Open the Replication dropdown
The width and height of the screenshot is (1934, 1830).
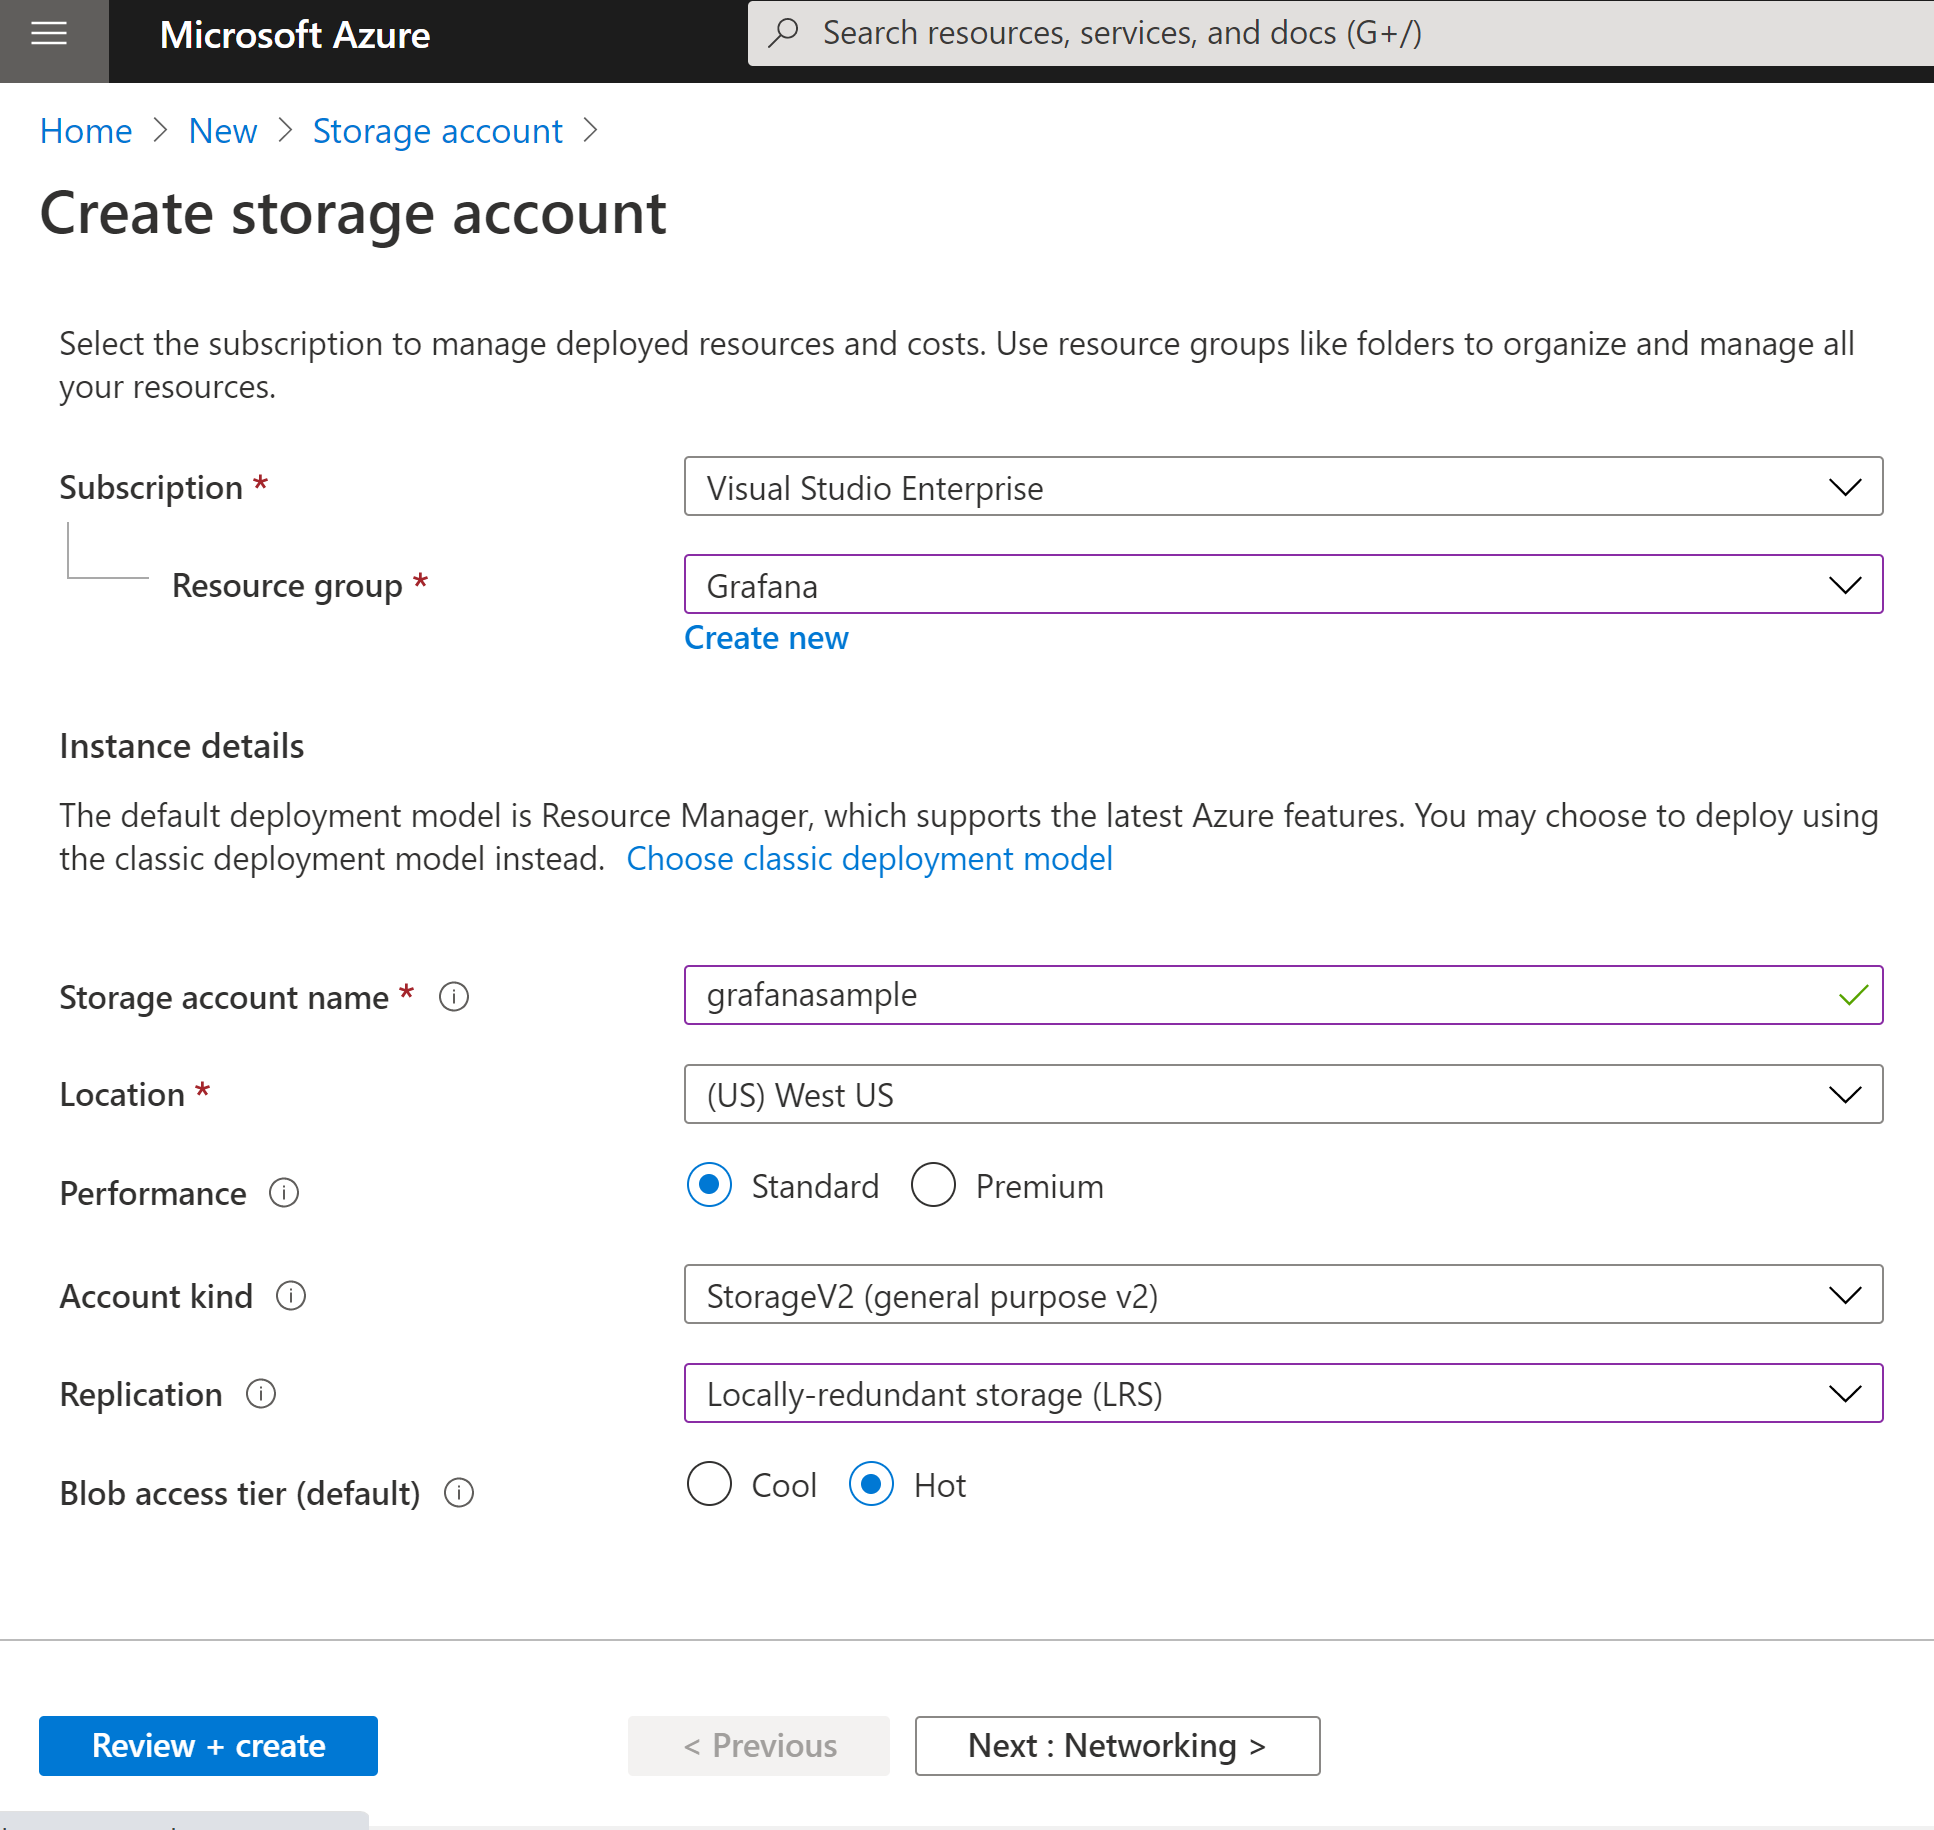[x=1283, y=1394]
